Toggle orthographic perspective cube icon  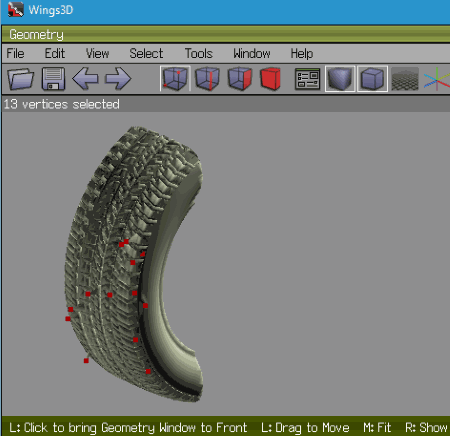tap(372, 79)
